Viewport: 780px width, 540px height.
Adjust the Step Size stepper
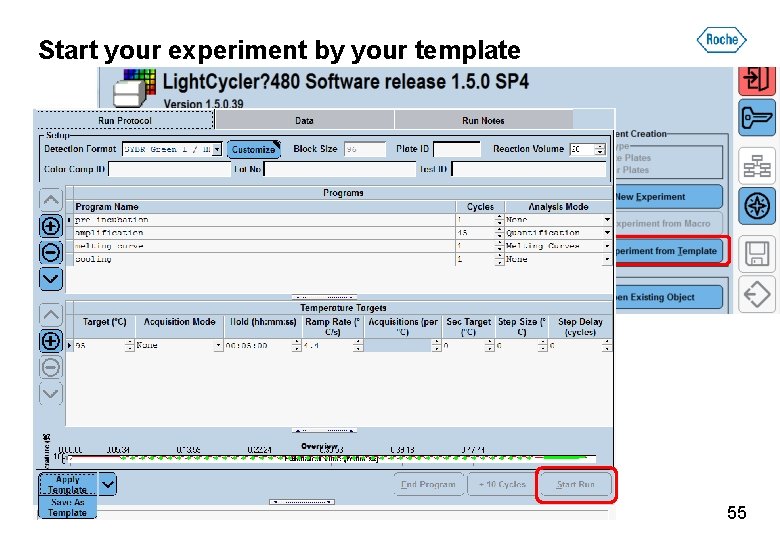542,345
